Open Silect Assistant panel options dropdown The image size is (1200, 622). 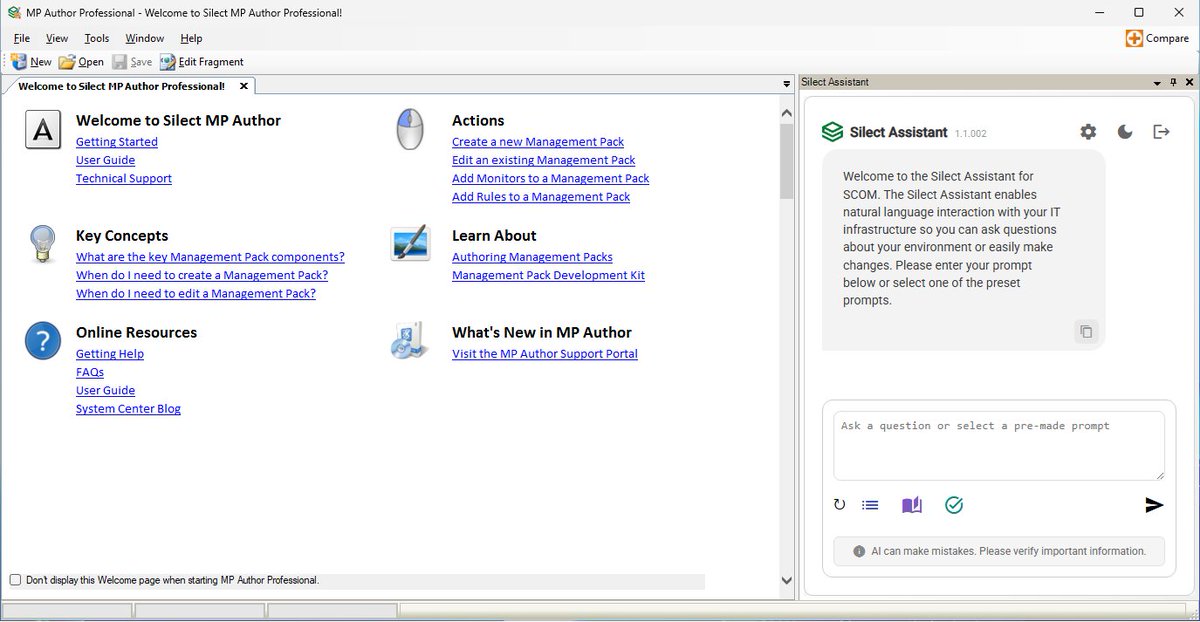[1157, 82]
